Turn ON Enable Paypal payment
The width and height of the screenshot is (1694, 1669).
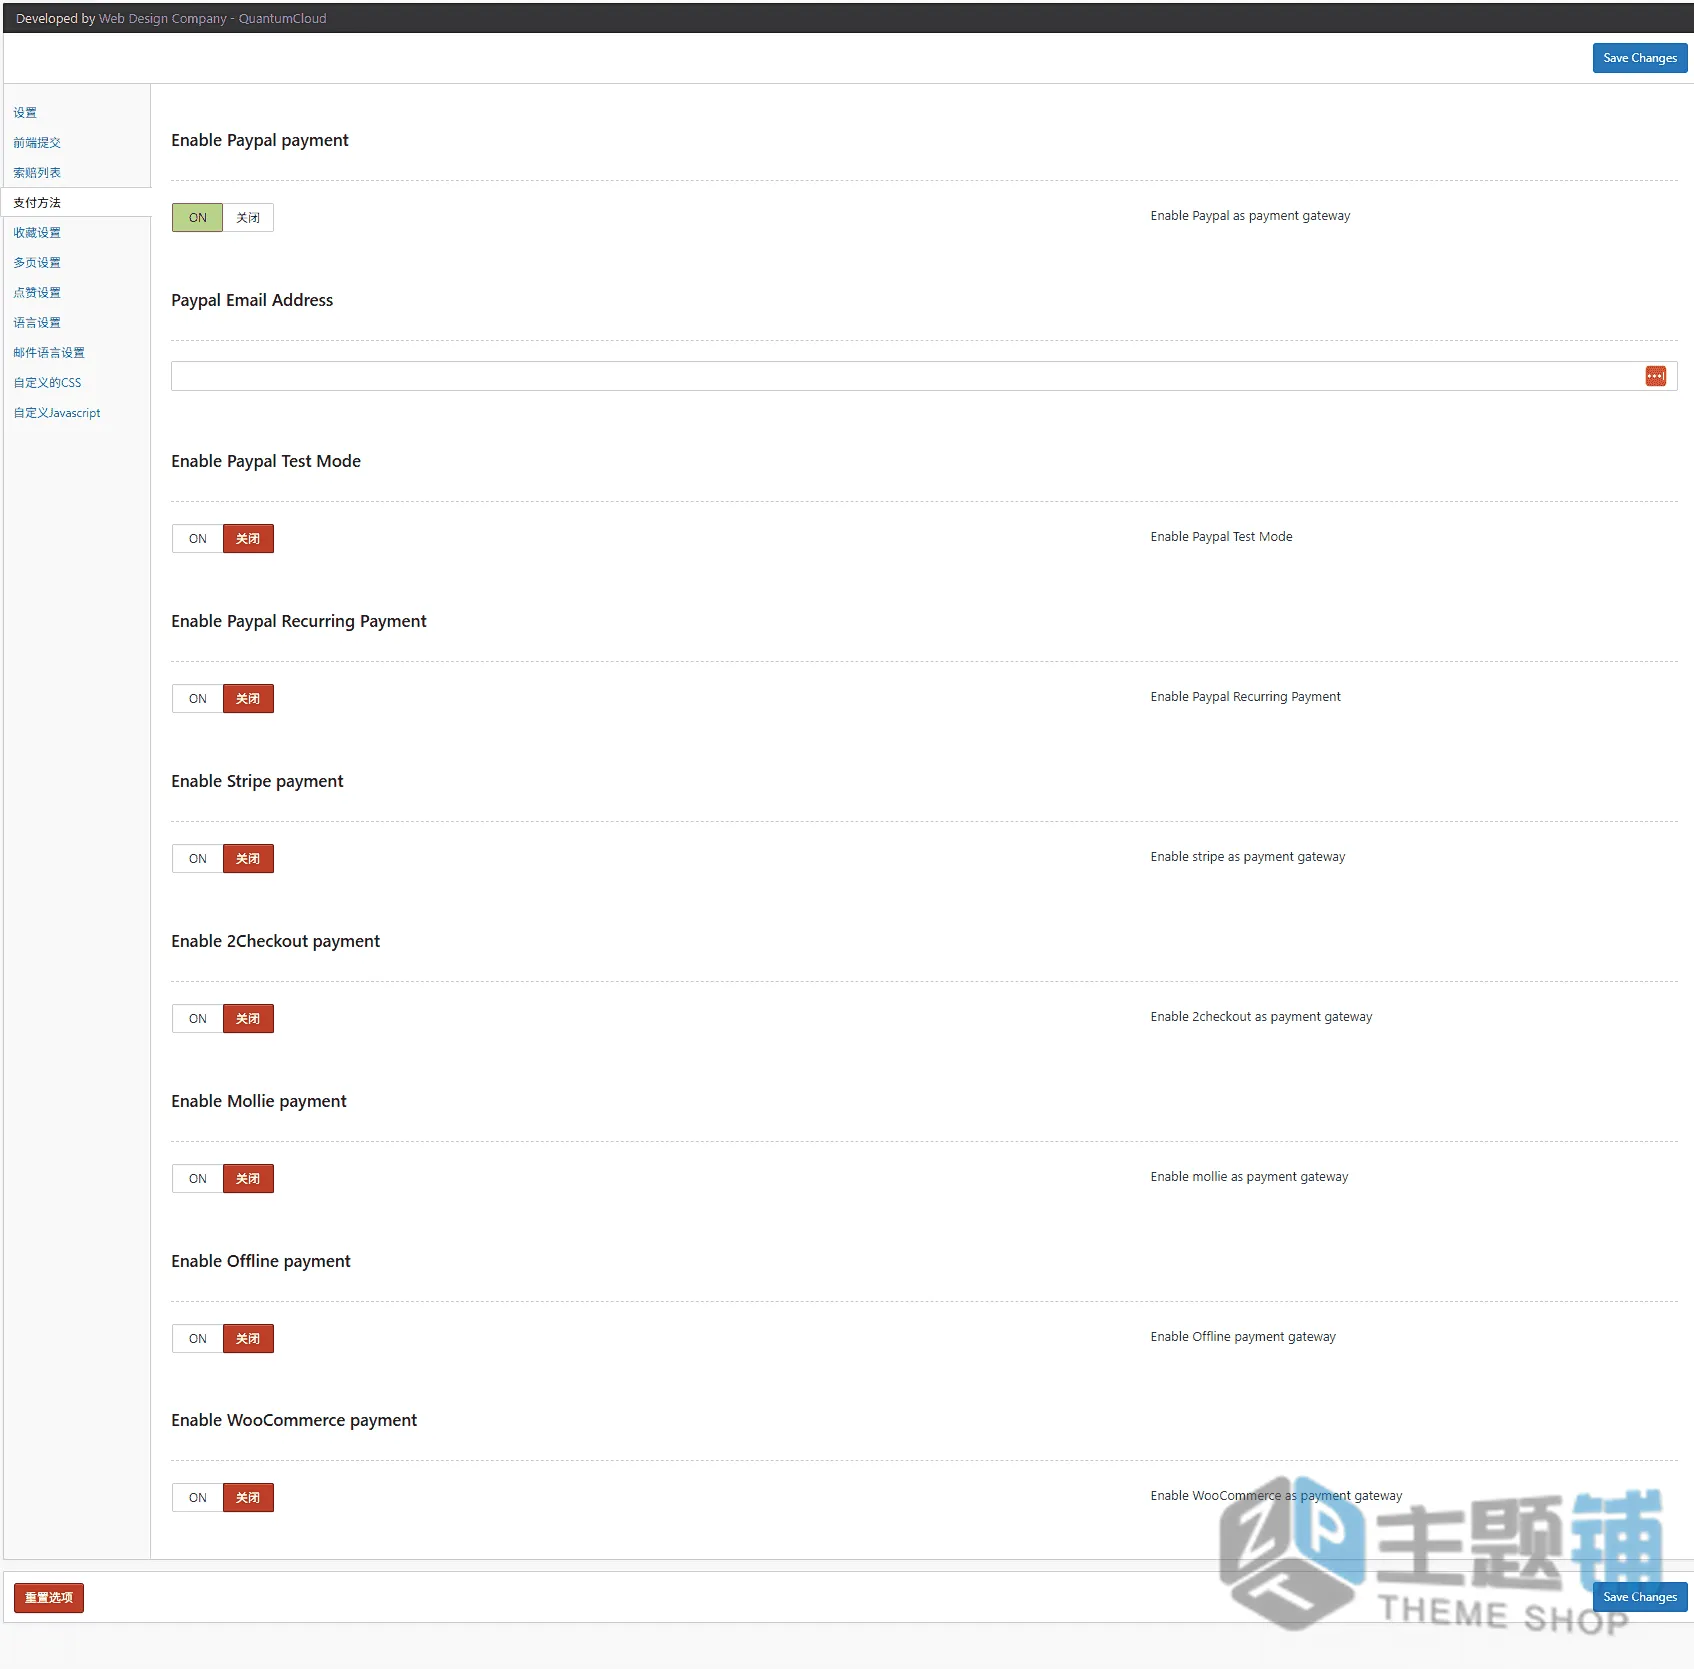pos(197,218)
